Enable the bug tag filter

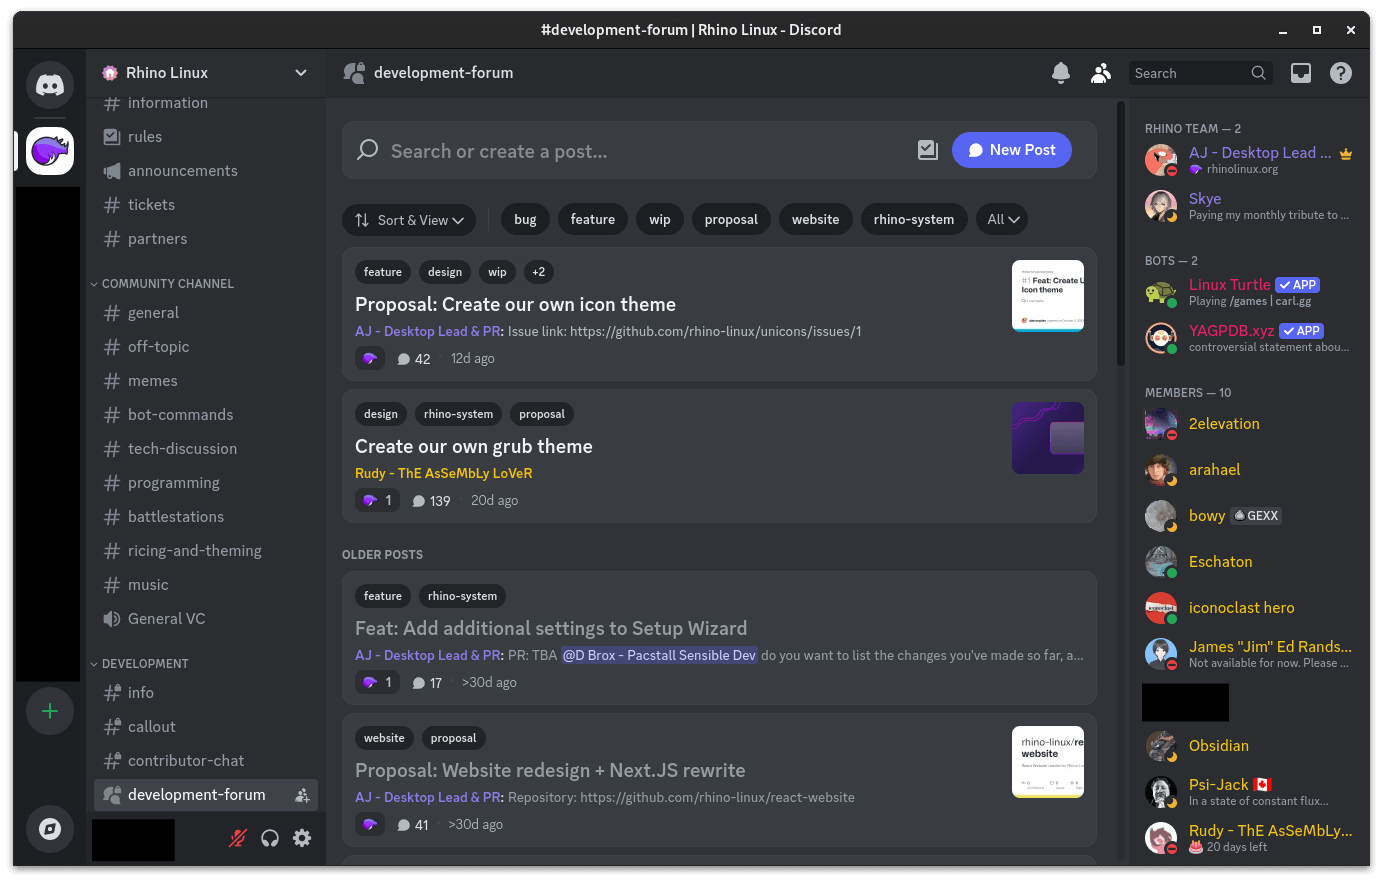coord(524,219)
